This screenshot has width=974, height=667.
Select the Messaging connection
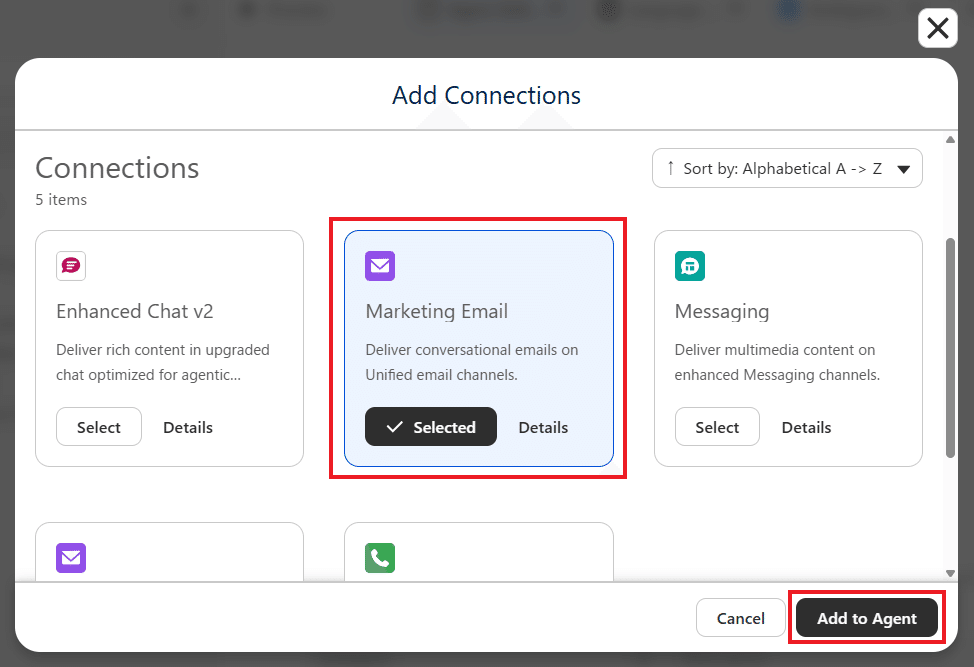717,427
